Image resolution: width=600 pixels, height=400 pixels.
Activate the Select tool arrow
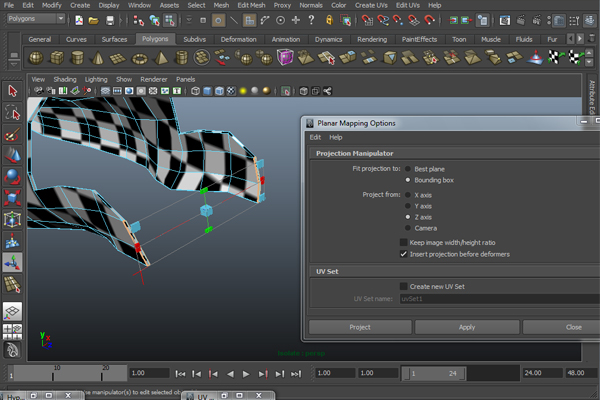tap(13, 91)
